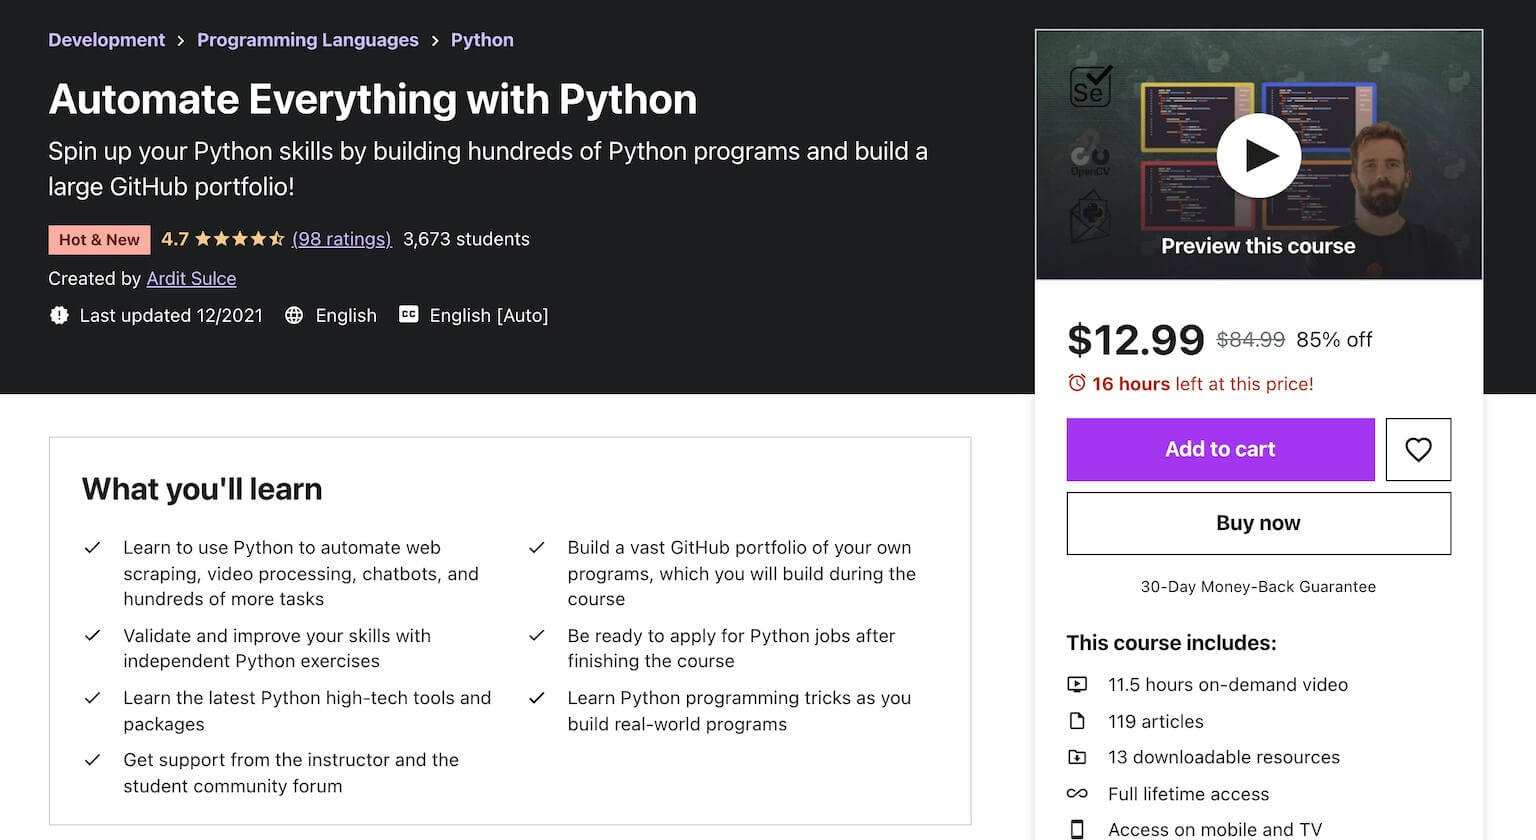This screenshot has height=840, width=1536.
Task: Click the crossed-out $84.99 price
Action: pos(1250,340)
